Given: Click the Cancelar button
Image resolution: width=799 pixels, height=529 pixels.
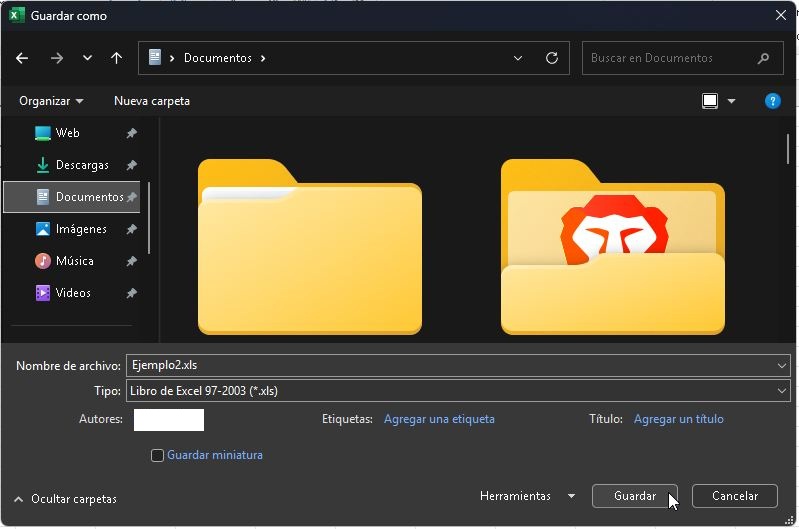Looking at the screenshot, I should (x=734, y=496).
